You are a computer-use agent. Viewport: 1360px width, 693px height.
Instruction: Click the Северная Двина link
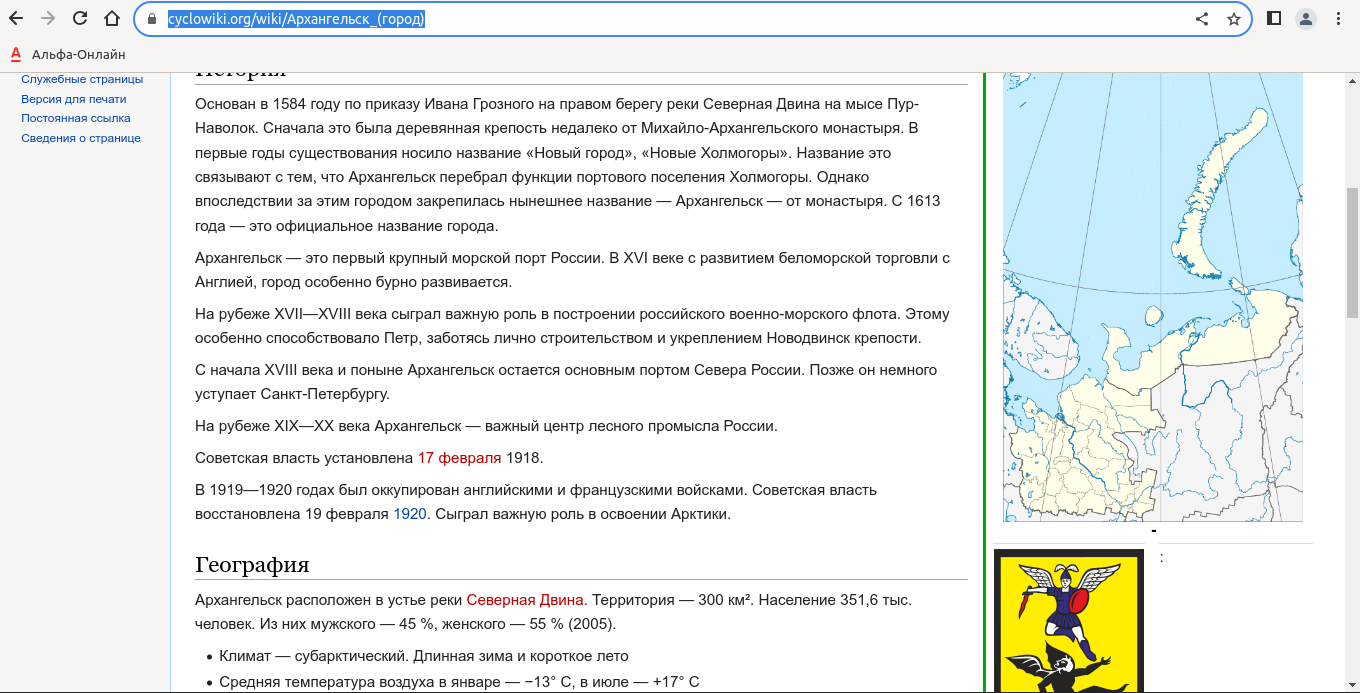pyautogui.click(x=524, y=600)
